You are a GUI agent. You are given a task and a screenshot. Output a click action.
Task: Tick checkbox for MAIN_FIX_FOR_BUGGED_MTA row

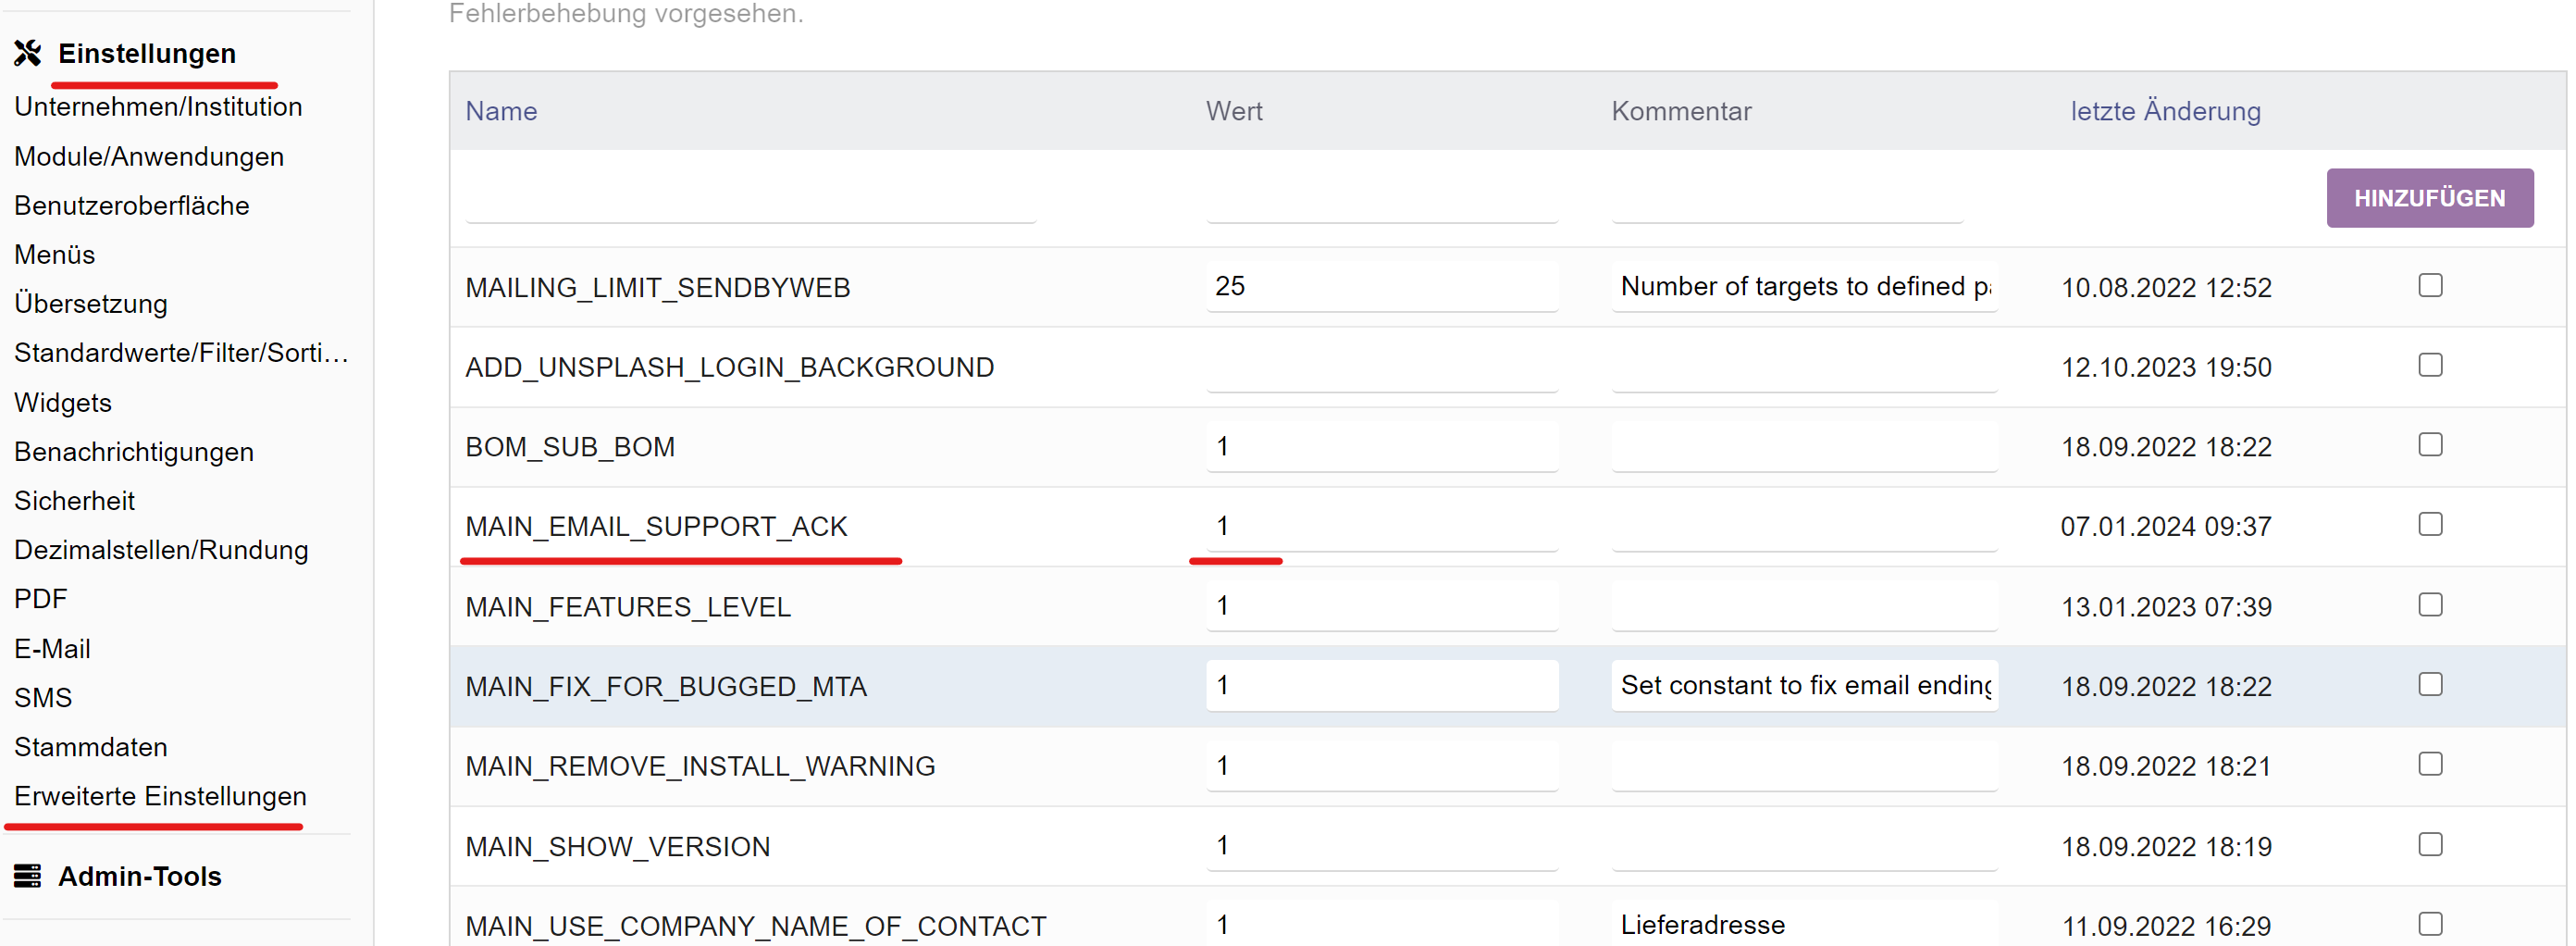pyautogui.click(x=2430, y=685)
